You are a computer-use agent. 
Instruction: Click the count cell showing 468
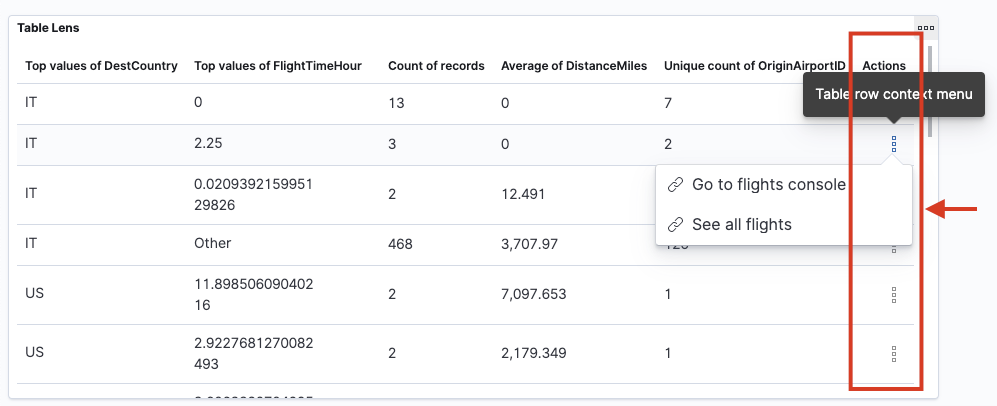pos(400,244)
